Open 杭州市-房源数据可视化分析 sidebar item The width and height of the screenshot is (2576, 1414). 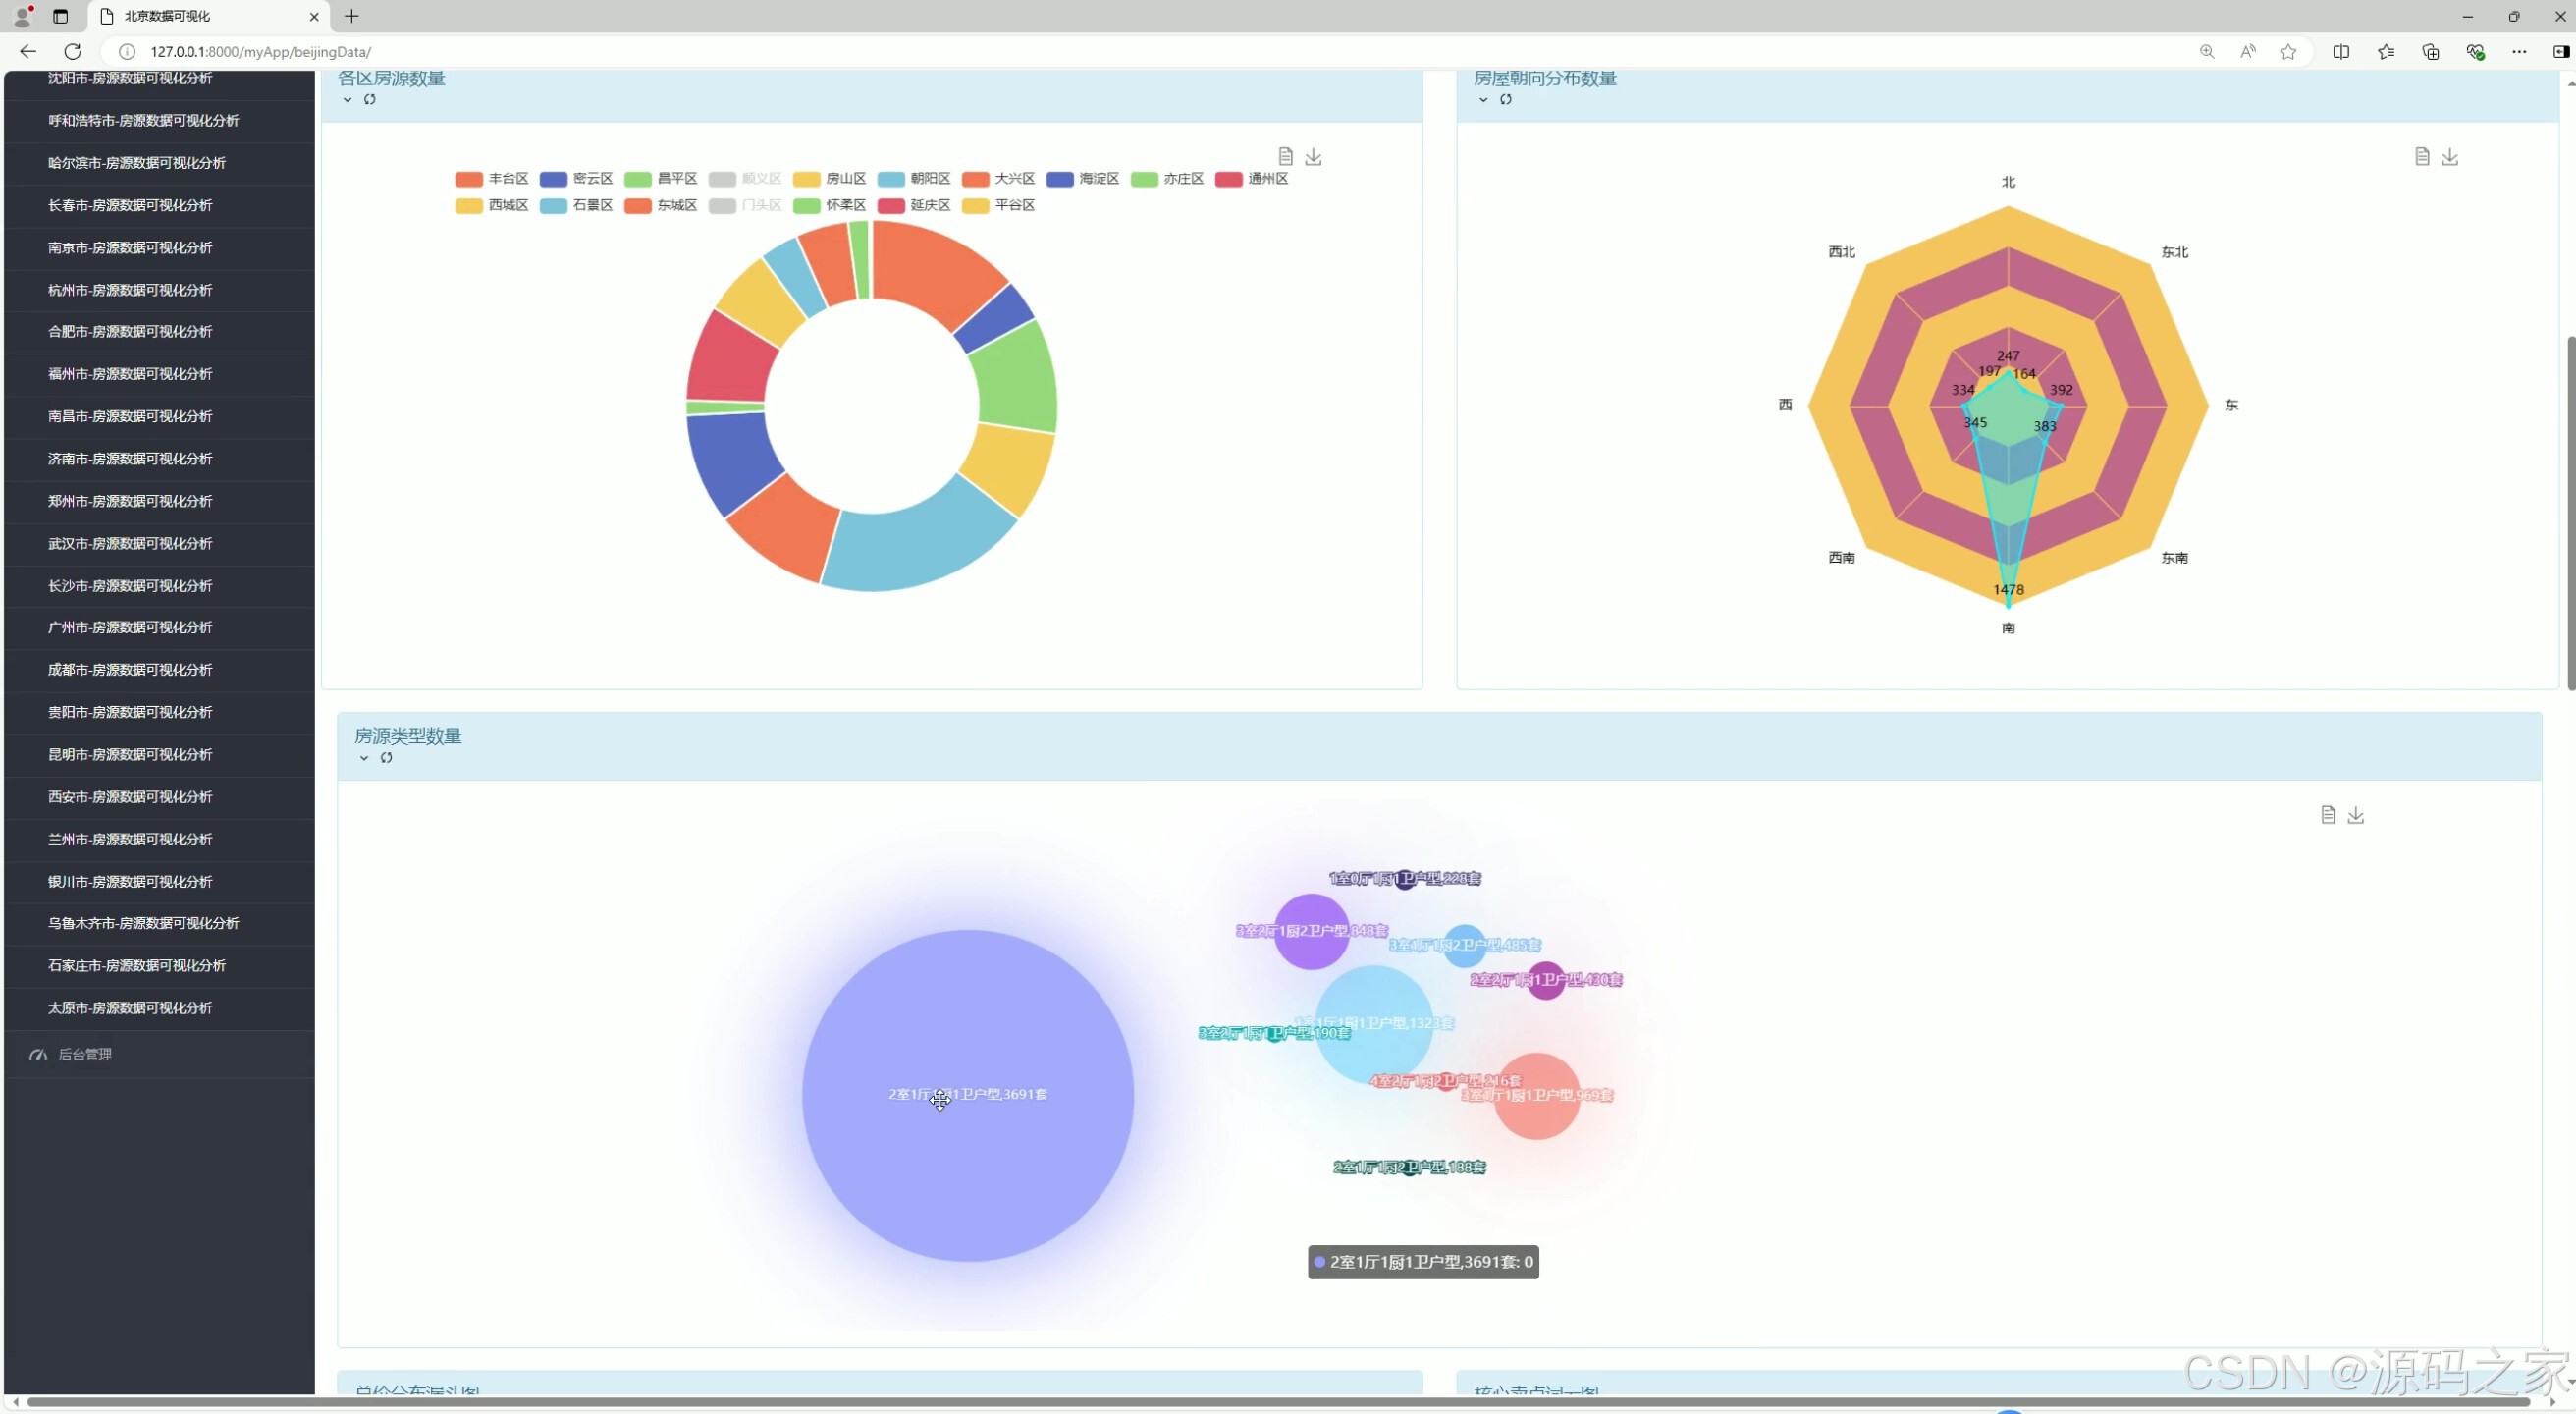pyautogui.click(x=130, y=290)
